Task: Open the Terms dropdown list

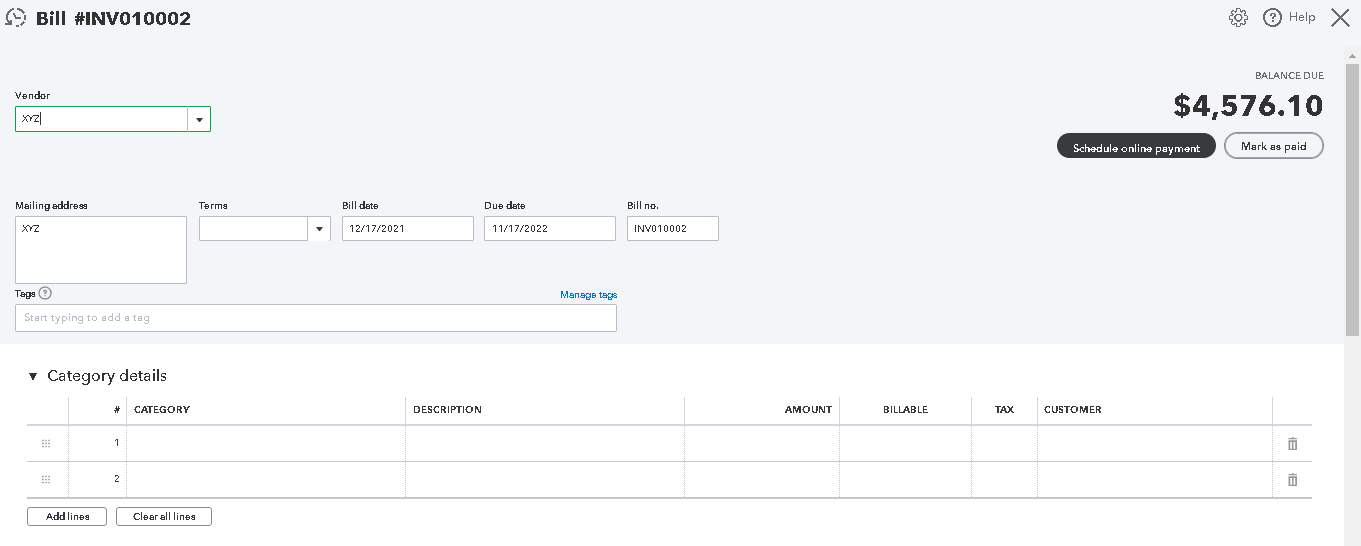Action: 319,229
